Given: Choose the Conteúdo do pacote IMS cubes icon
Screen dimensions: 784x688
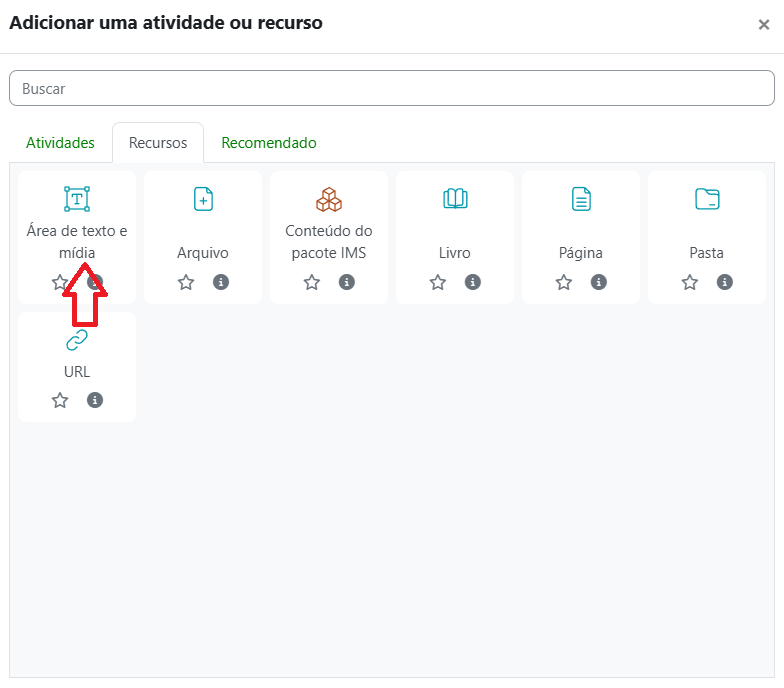Looking at the screenshot, I should pyautogui.click(x=329, y=199).
